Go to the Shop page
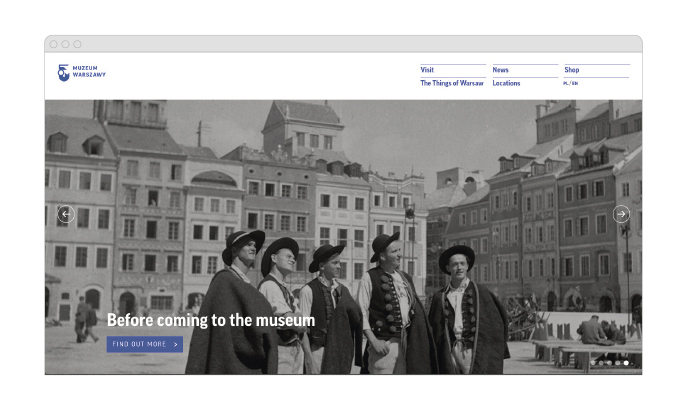 click(572, 70)
